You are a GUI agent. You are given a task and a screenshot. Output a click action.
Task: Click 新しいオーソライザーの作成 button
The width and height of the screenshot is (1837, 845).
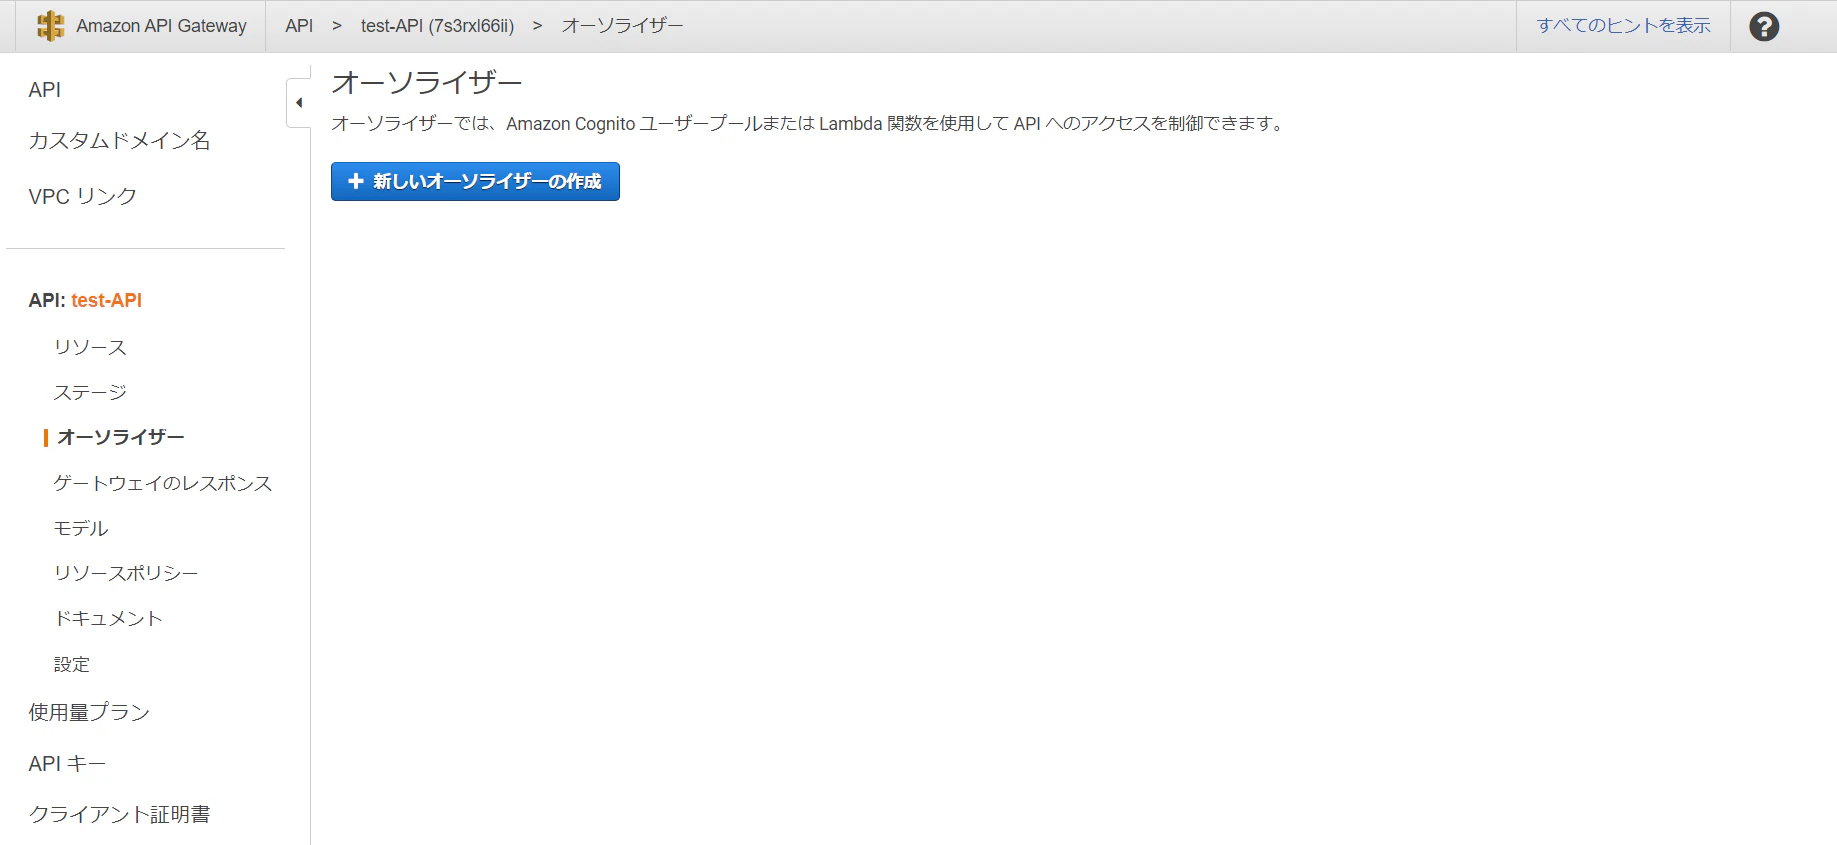pyautogui.click(x=475, y=181)
